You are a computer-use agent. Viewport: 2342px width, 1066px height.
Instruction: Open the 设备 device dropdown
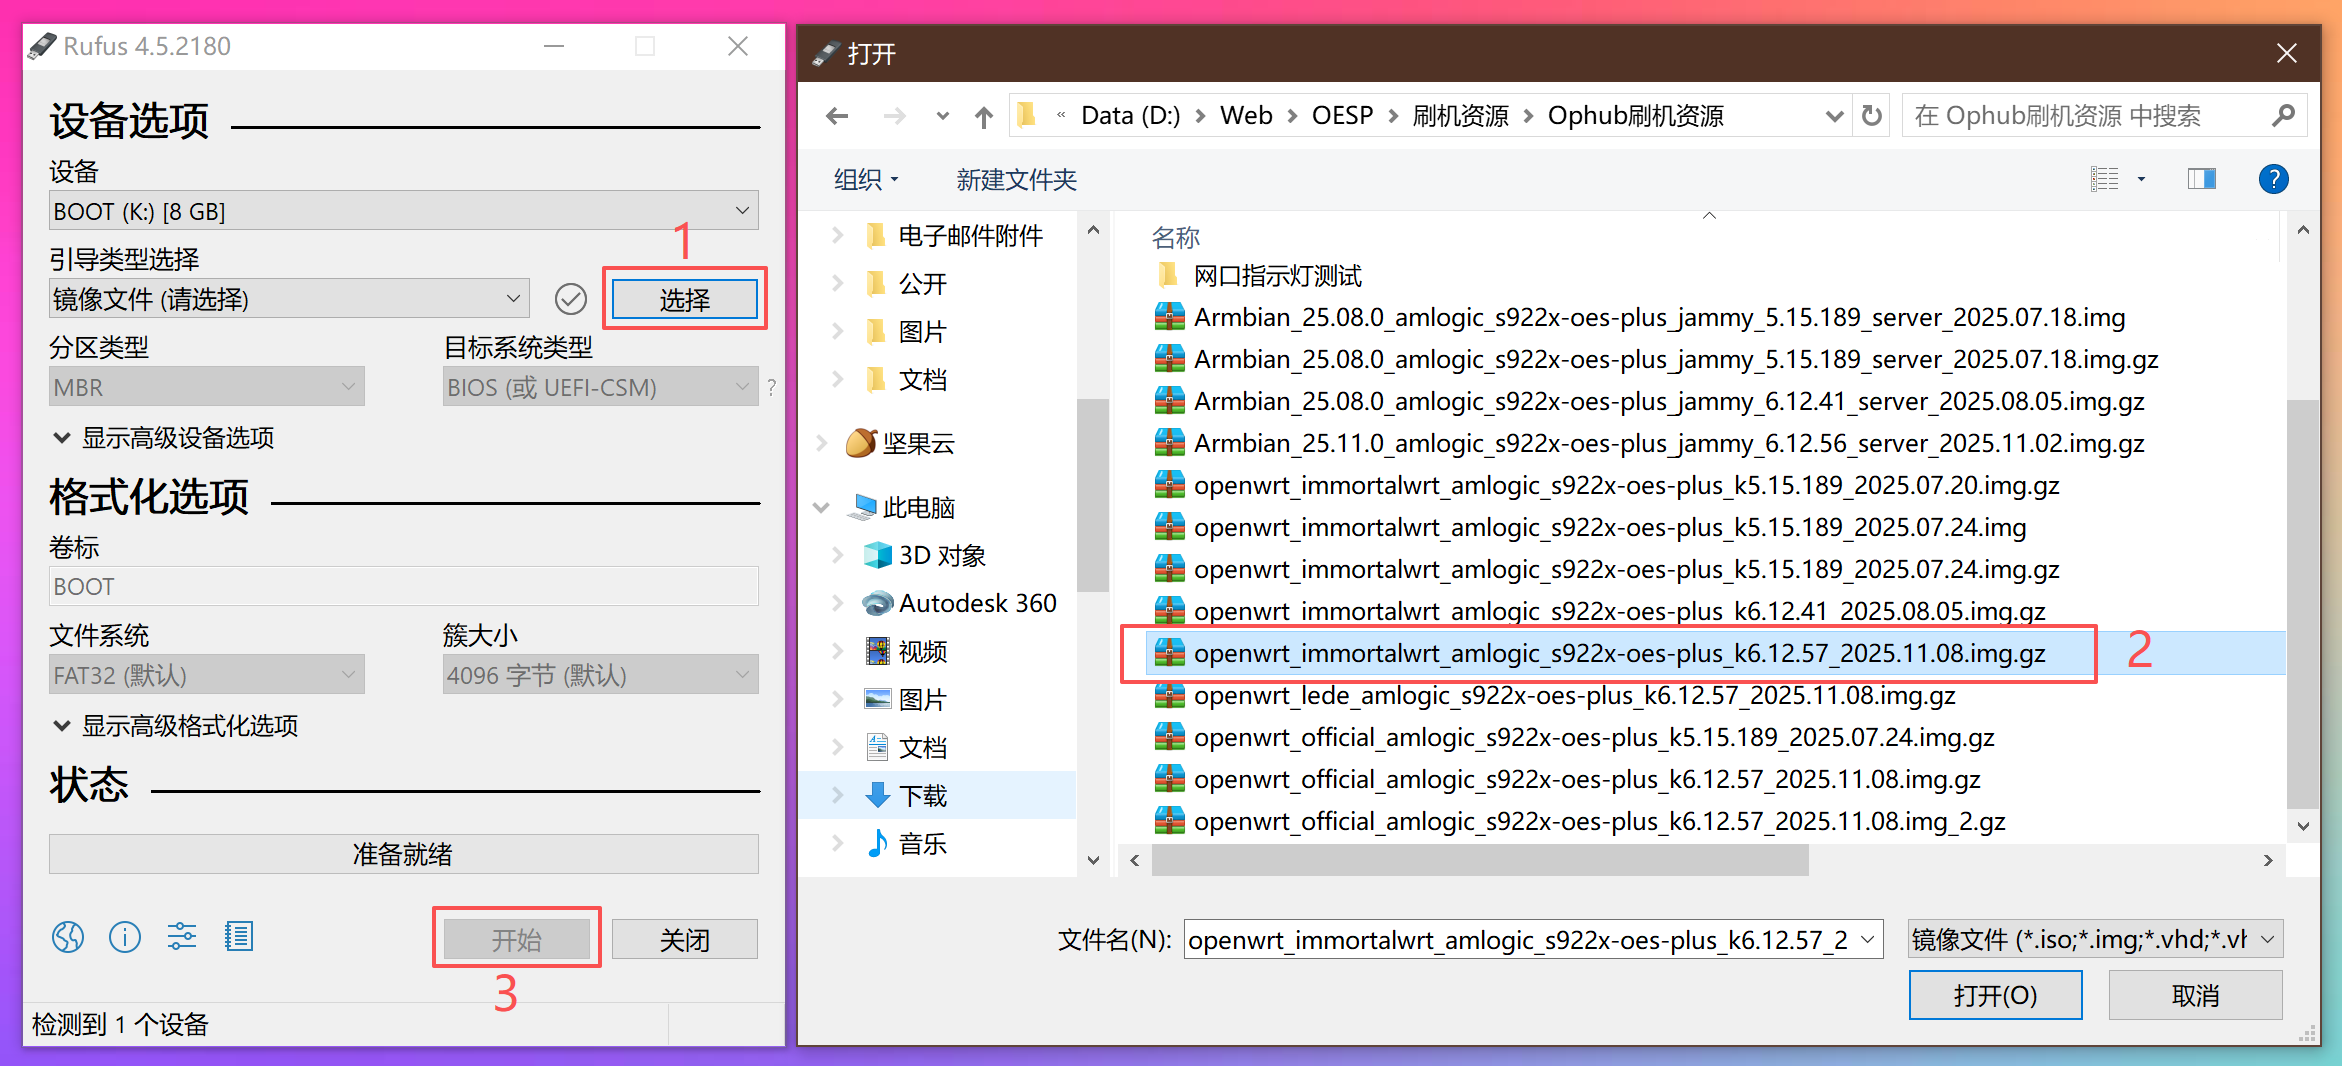[741, 210]
